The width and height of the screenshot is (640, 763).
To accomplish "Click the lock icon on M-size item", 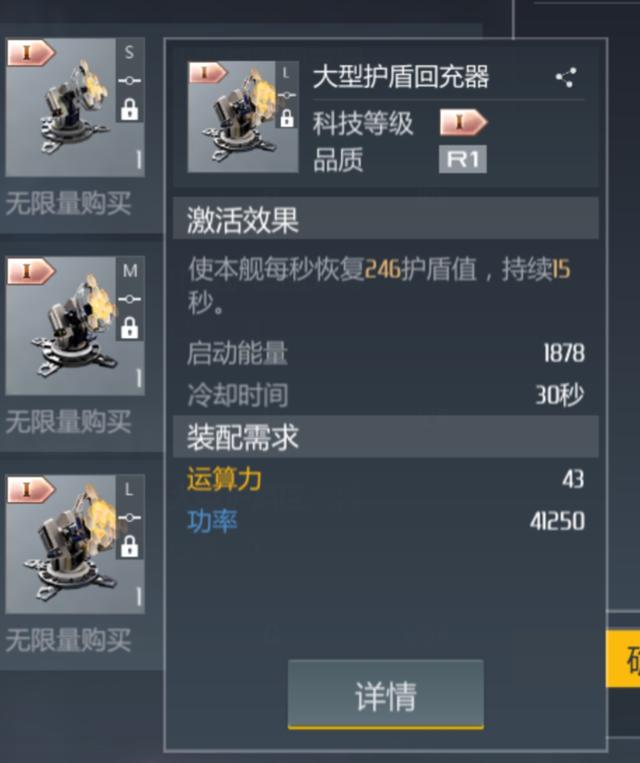I will click(x=129, y=327).
